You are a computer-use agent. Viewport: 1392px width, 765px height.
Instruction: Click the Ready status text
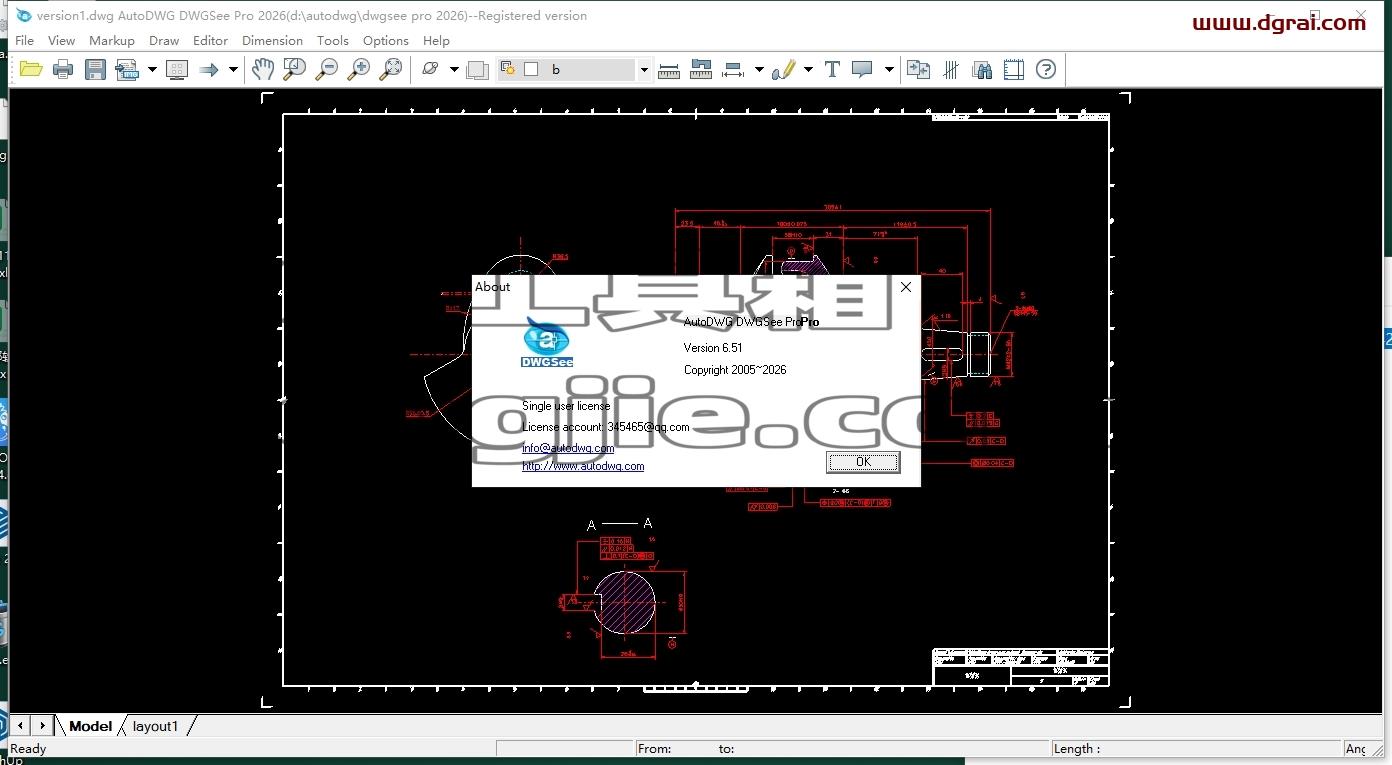pyautogui.click(x=28, y=748)
